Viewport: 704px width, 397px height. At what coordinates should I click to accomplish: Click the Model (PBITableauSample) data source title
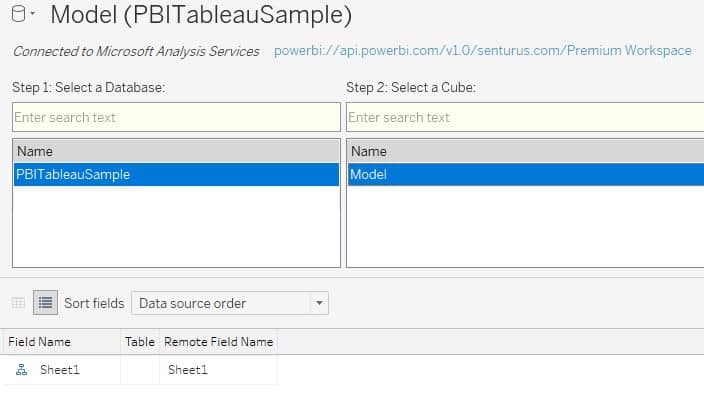point(201,14)
